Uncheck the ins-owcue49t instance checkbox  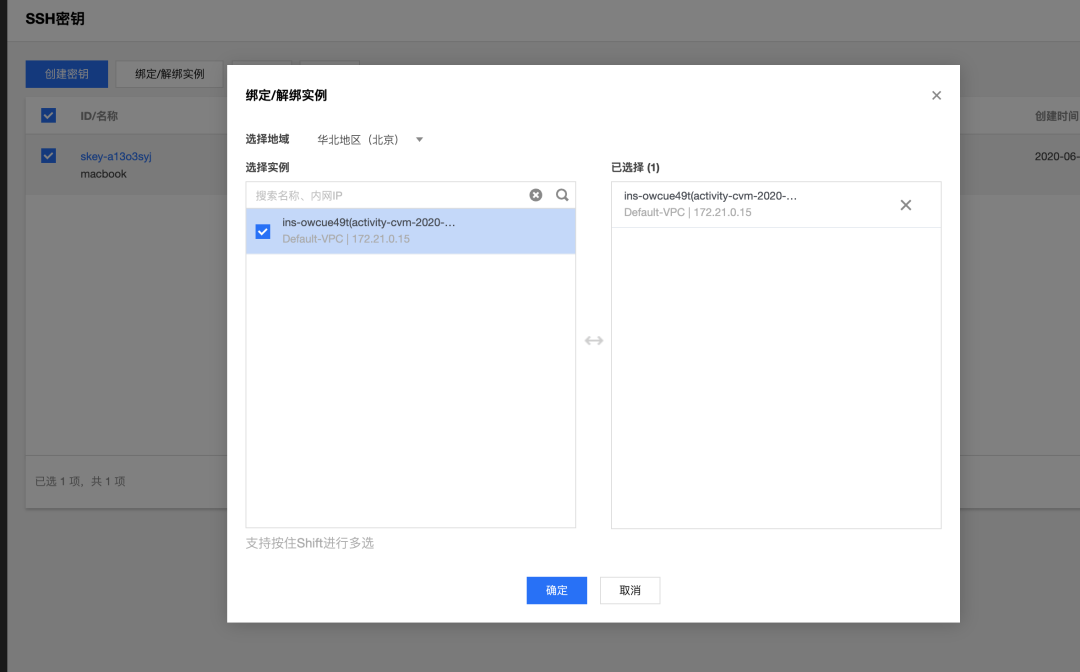pyautogui.click(x=261, y=230)
